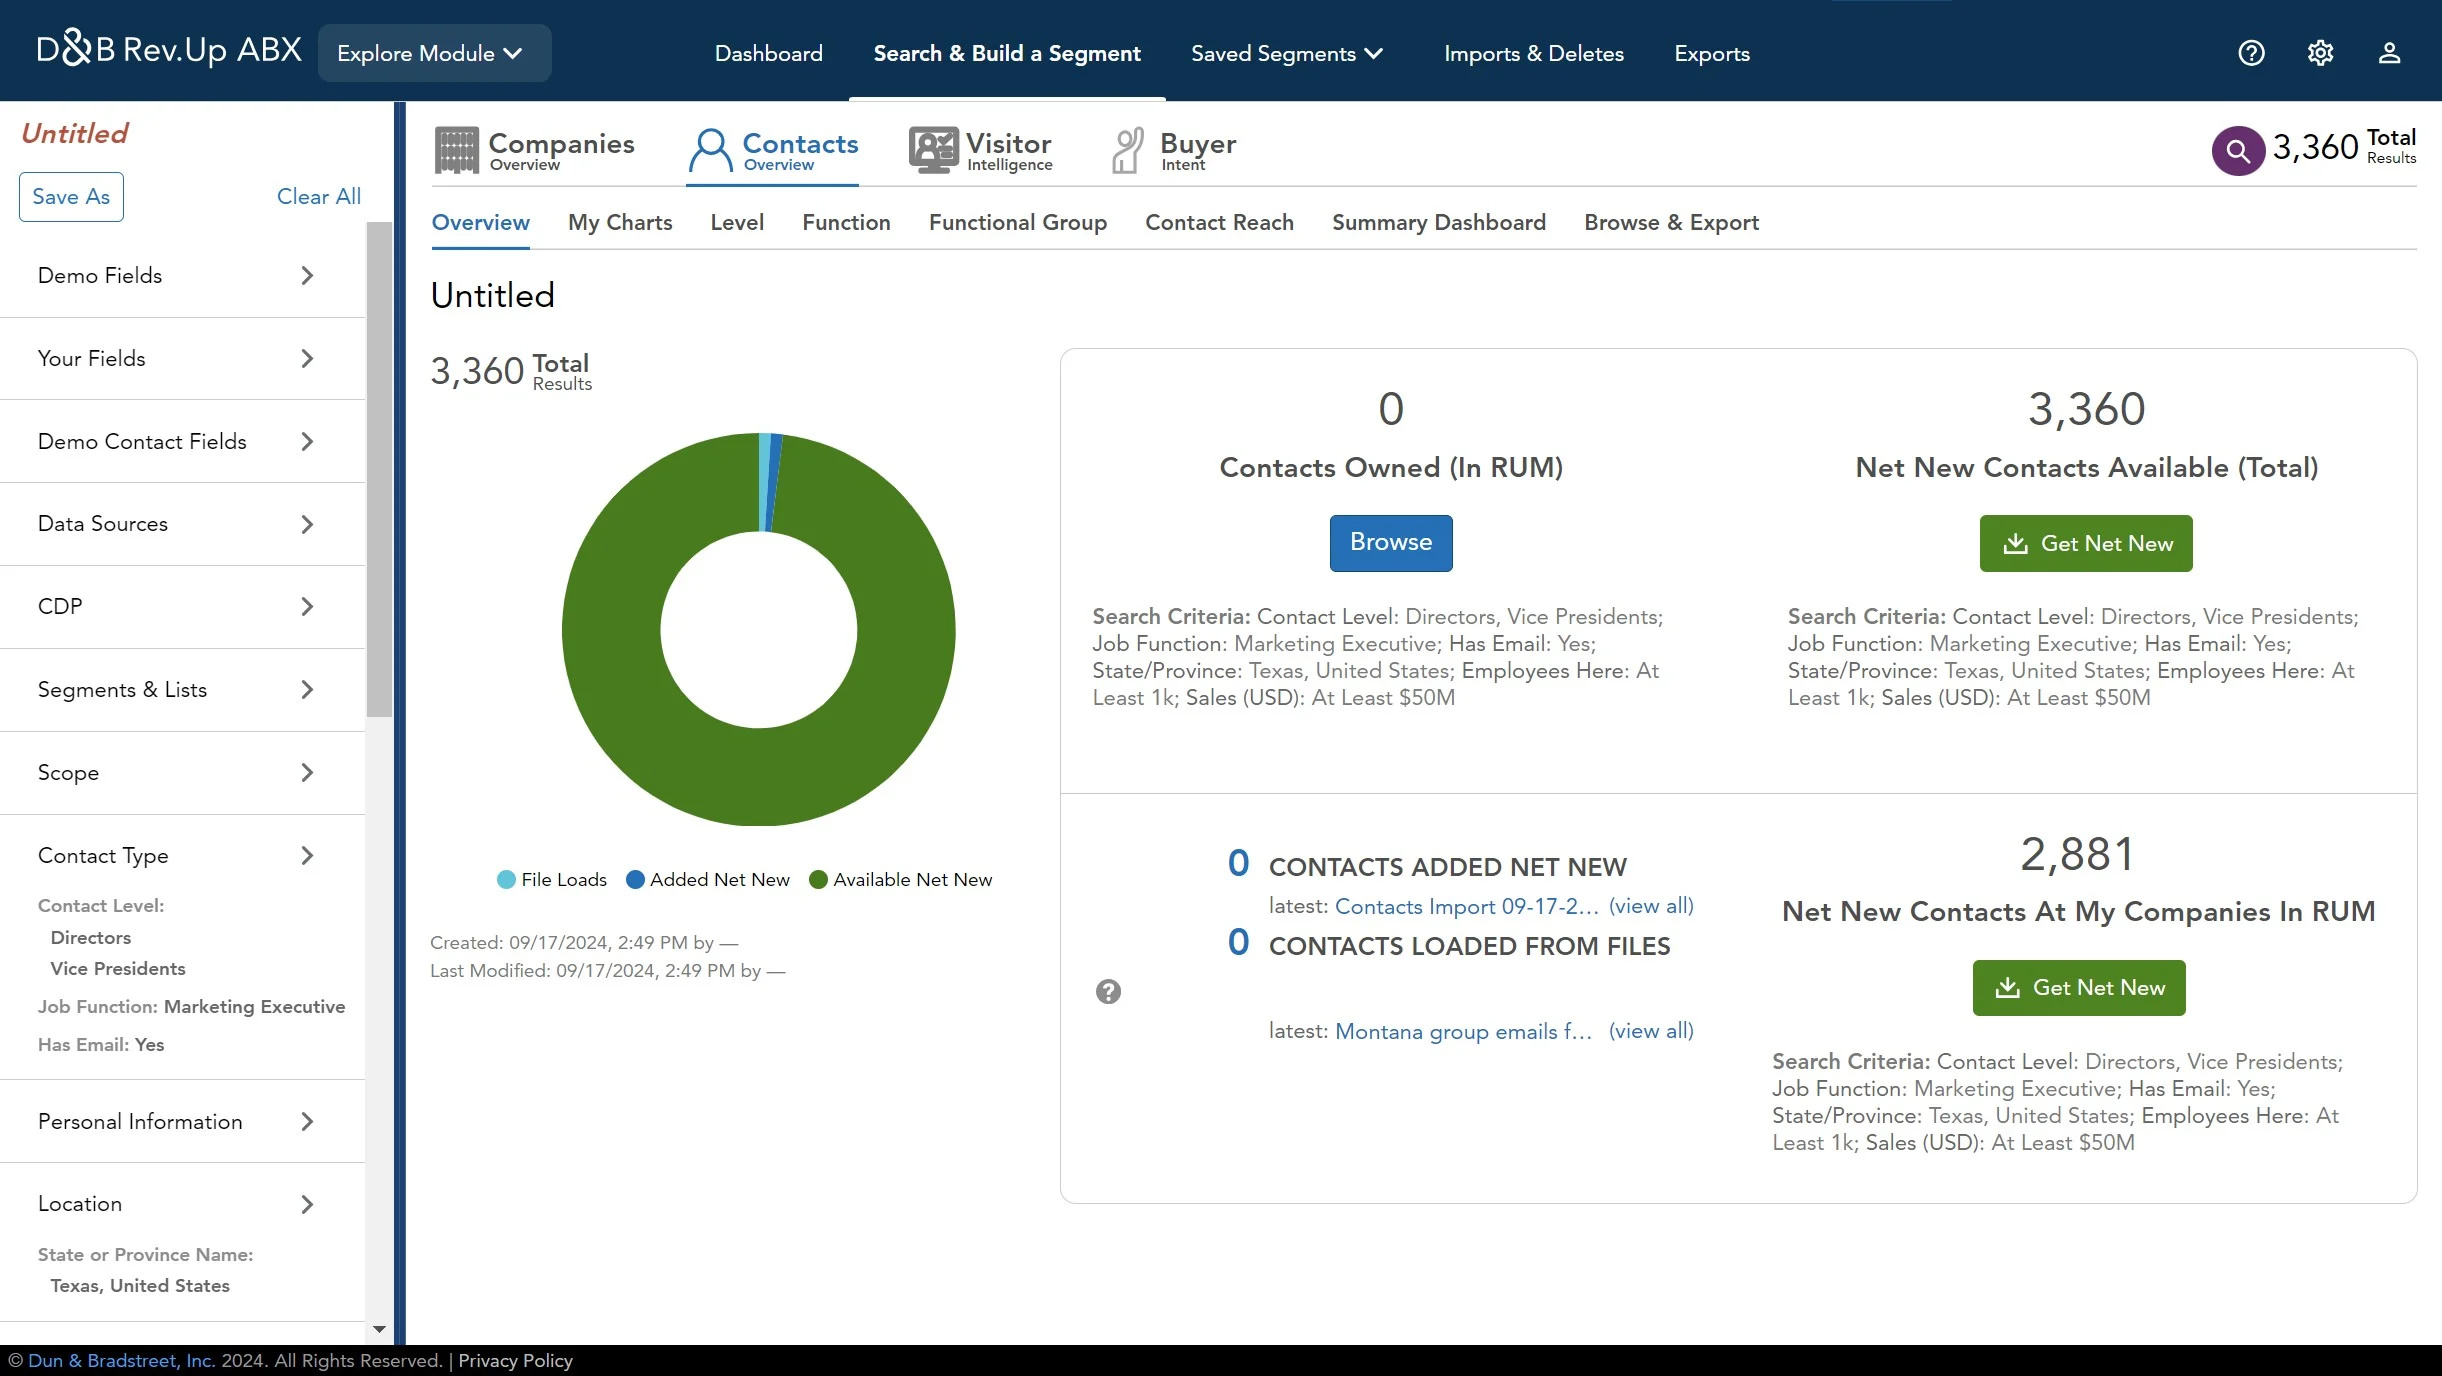Click the Untitled segment name in sidebar
This screenshot has height=1376, width=2442.
click(x=75, y=134)
